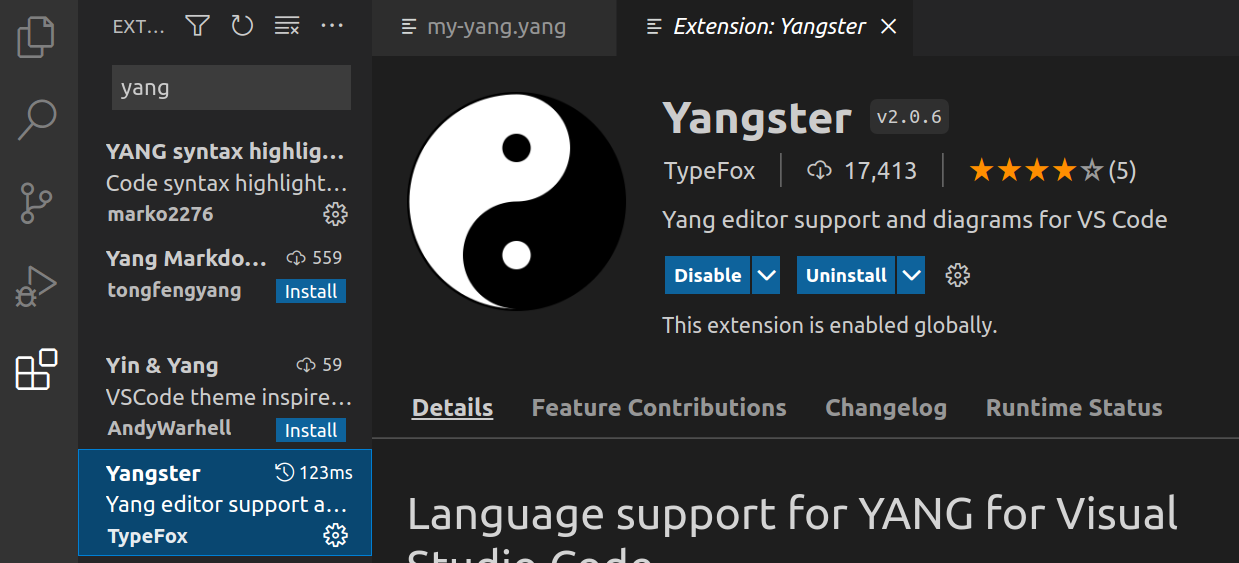The width and height of the screenshot is (1239, 563).
Task: Switch to the my-yang.yang editor tab
Action: [x=493, y=27]
